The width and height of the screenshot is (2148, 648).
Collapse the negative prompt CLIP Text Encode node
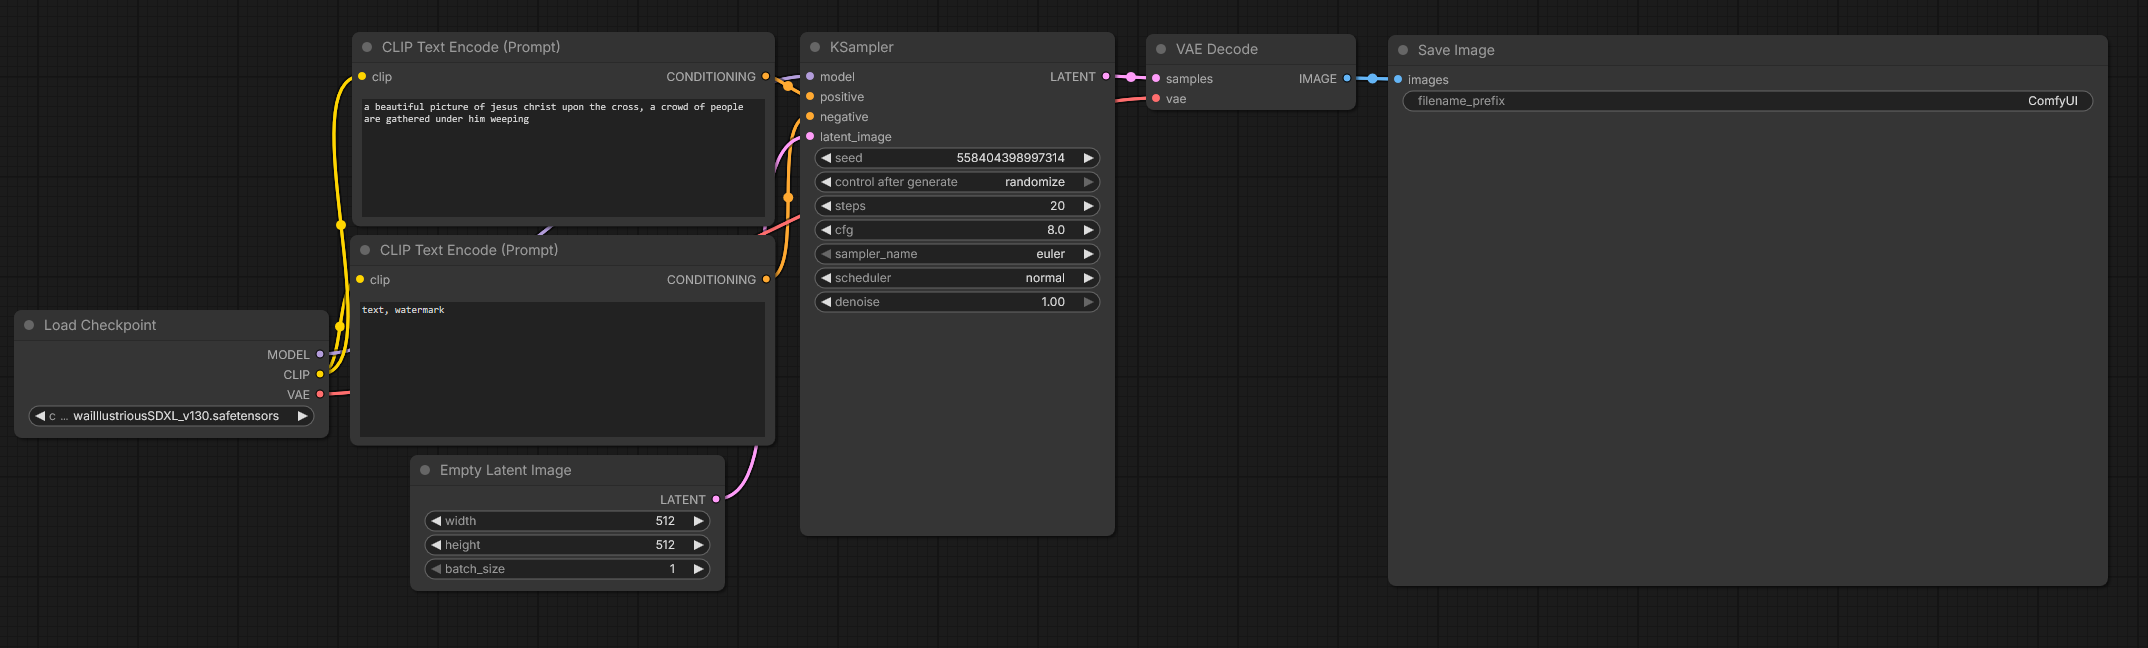365,250
